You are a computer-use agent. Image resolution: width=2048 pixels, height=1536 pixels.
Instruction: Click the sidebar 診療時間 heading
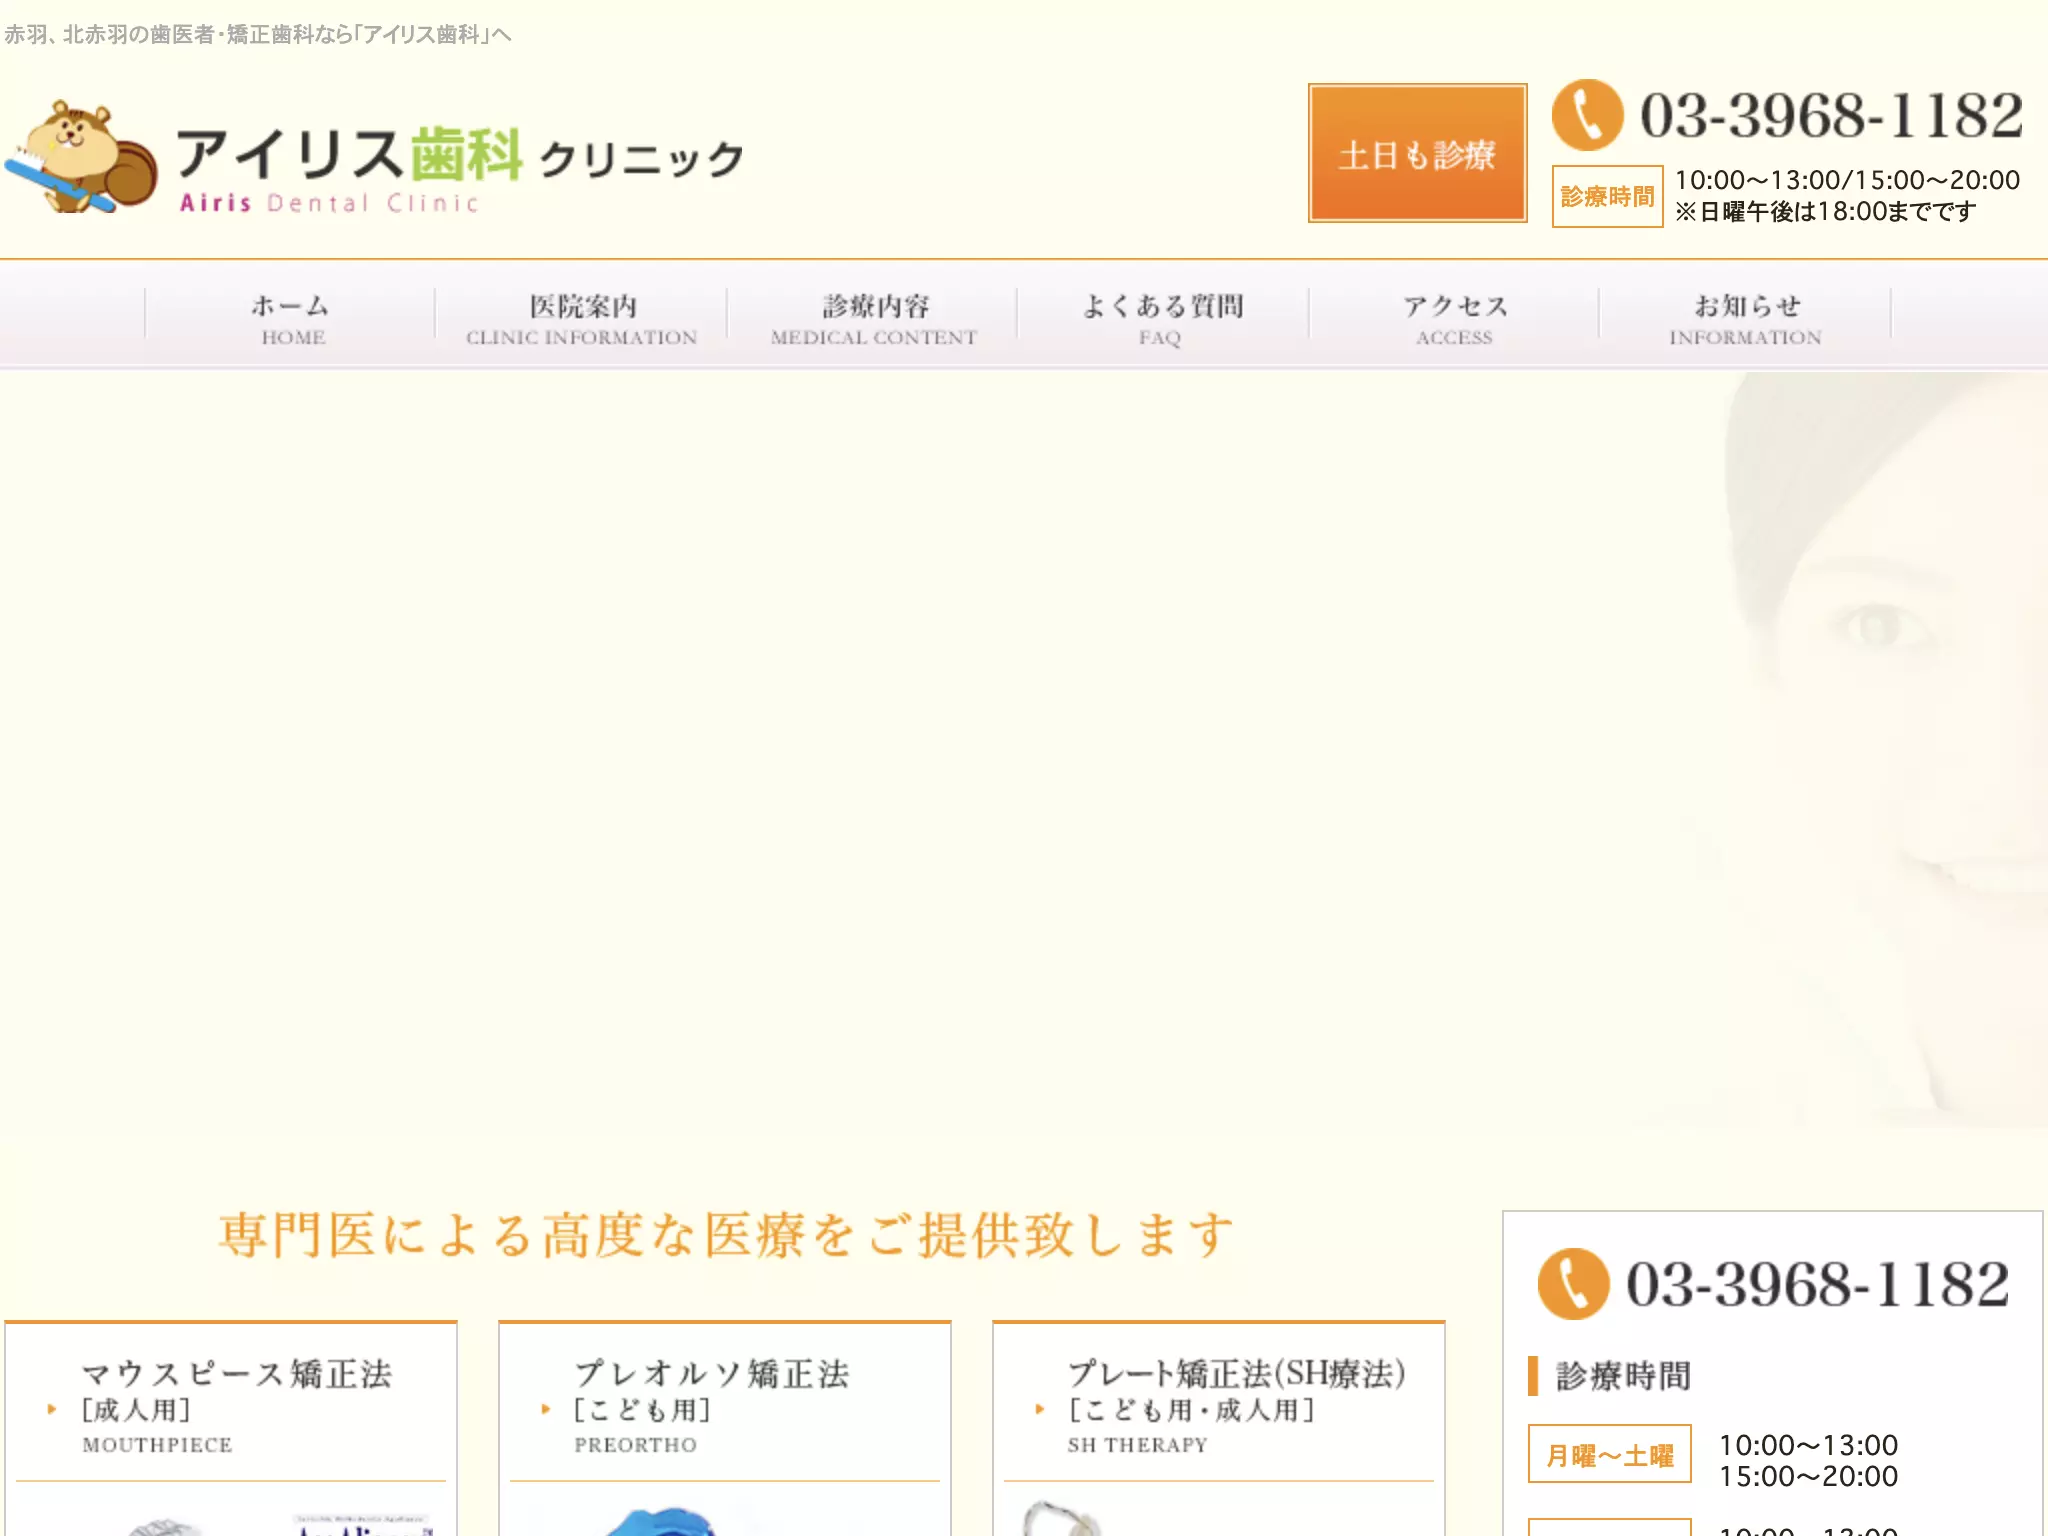pyautogui.click(x=1623, y=1376)
